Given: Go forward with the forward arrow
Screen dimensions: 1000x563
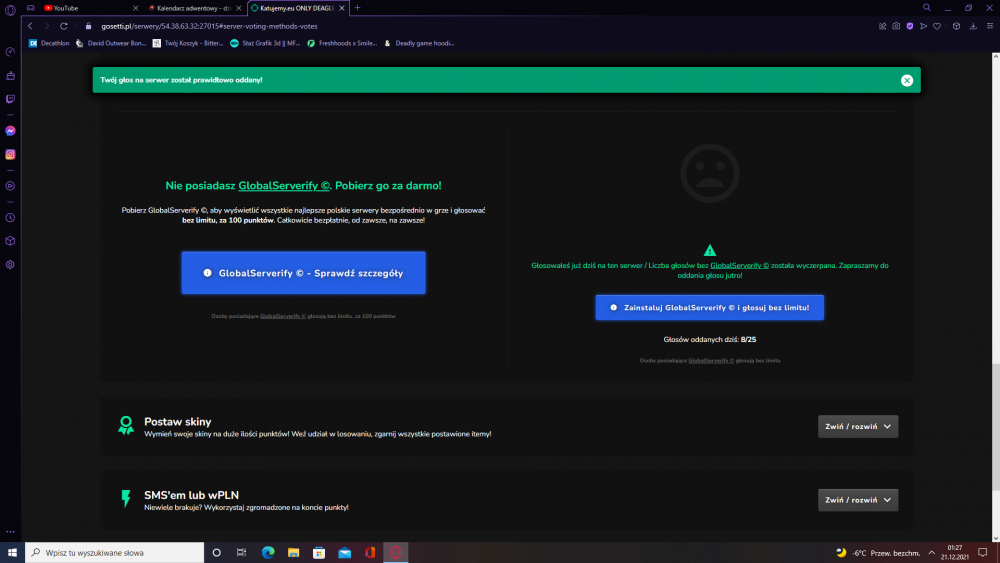Looking at the screenshot, I should coord(47,26).
